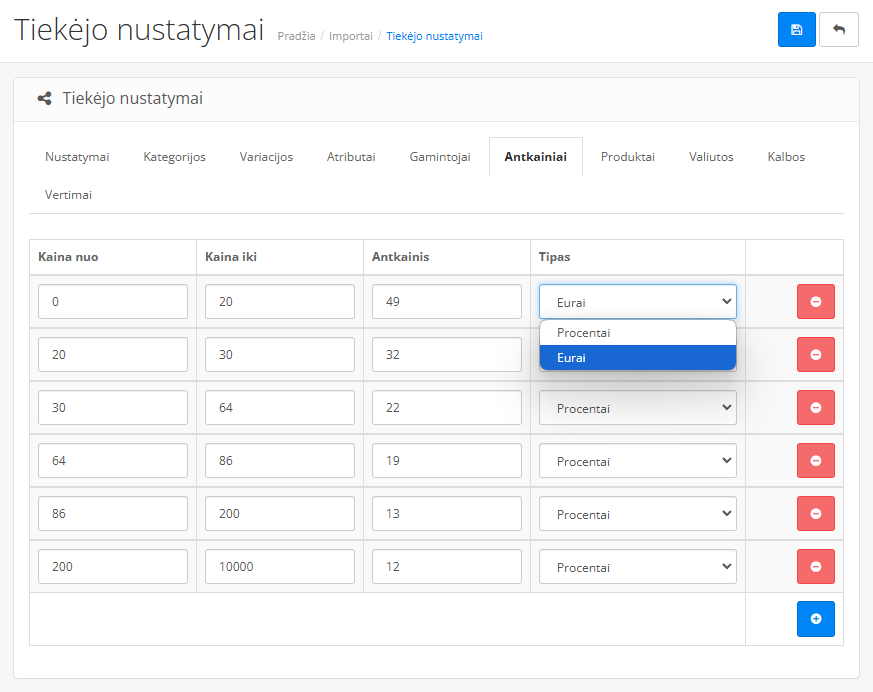The image size is (873, 692).
Task: Click the Antkainis field containing 49
Action: click(446, 302)
